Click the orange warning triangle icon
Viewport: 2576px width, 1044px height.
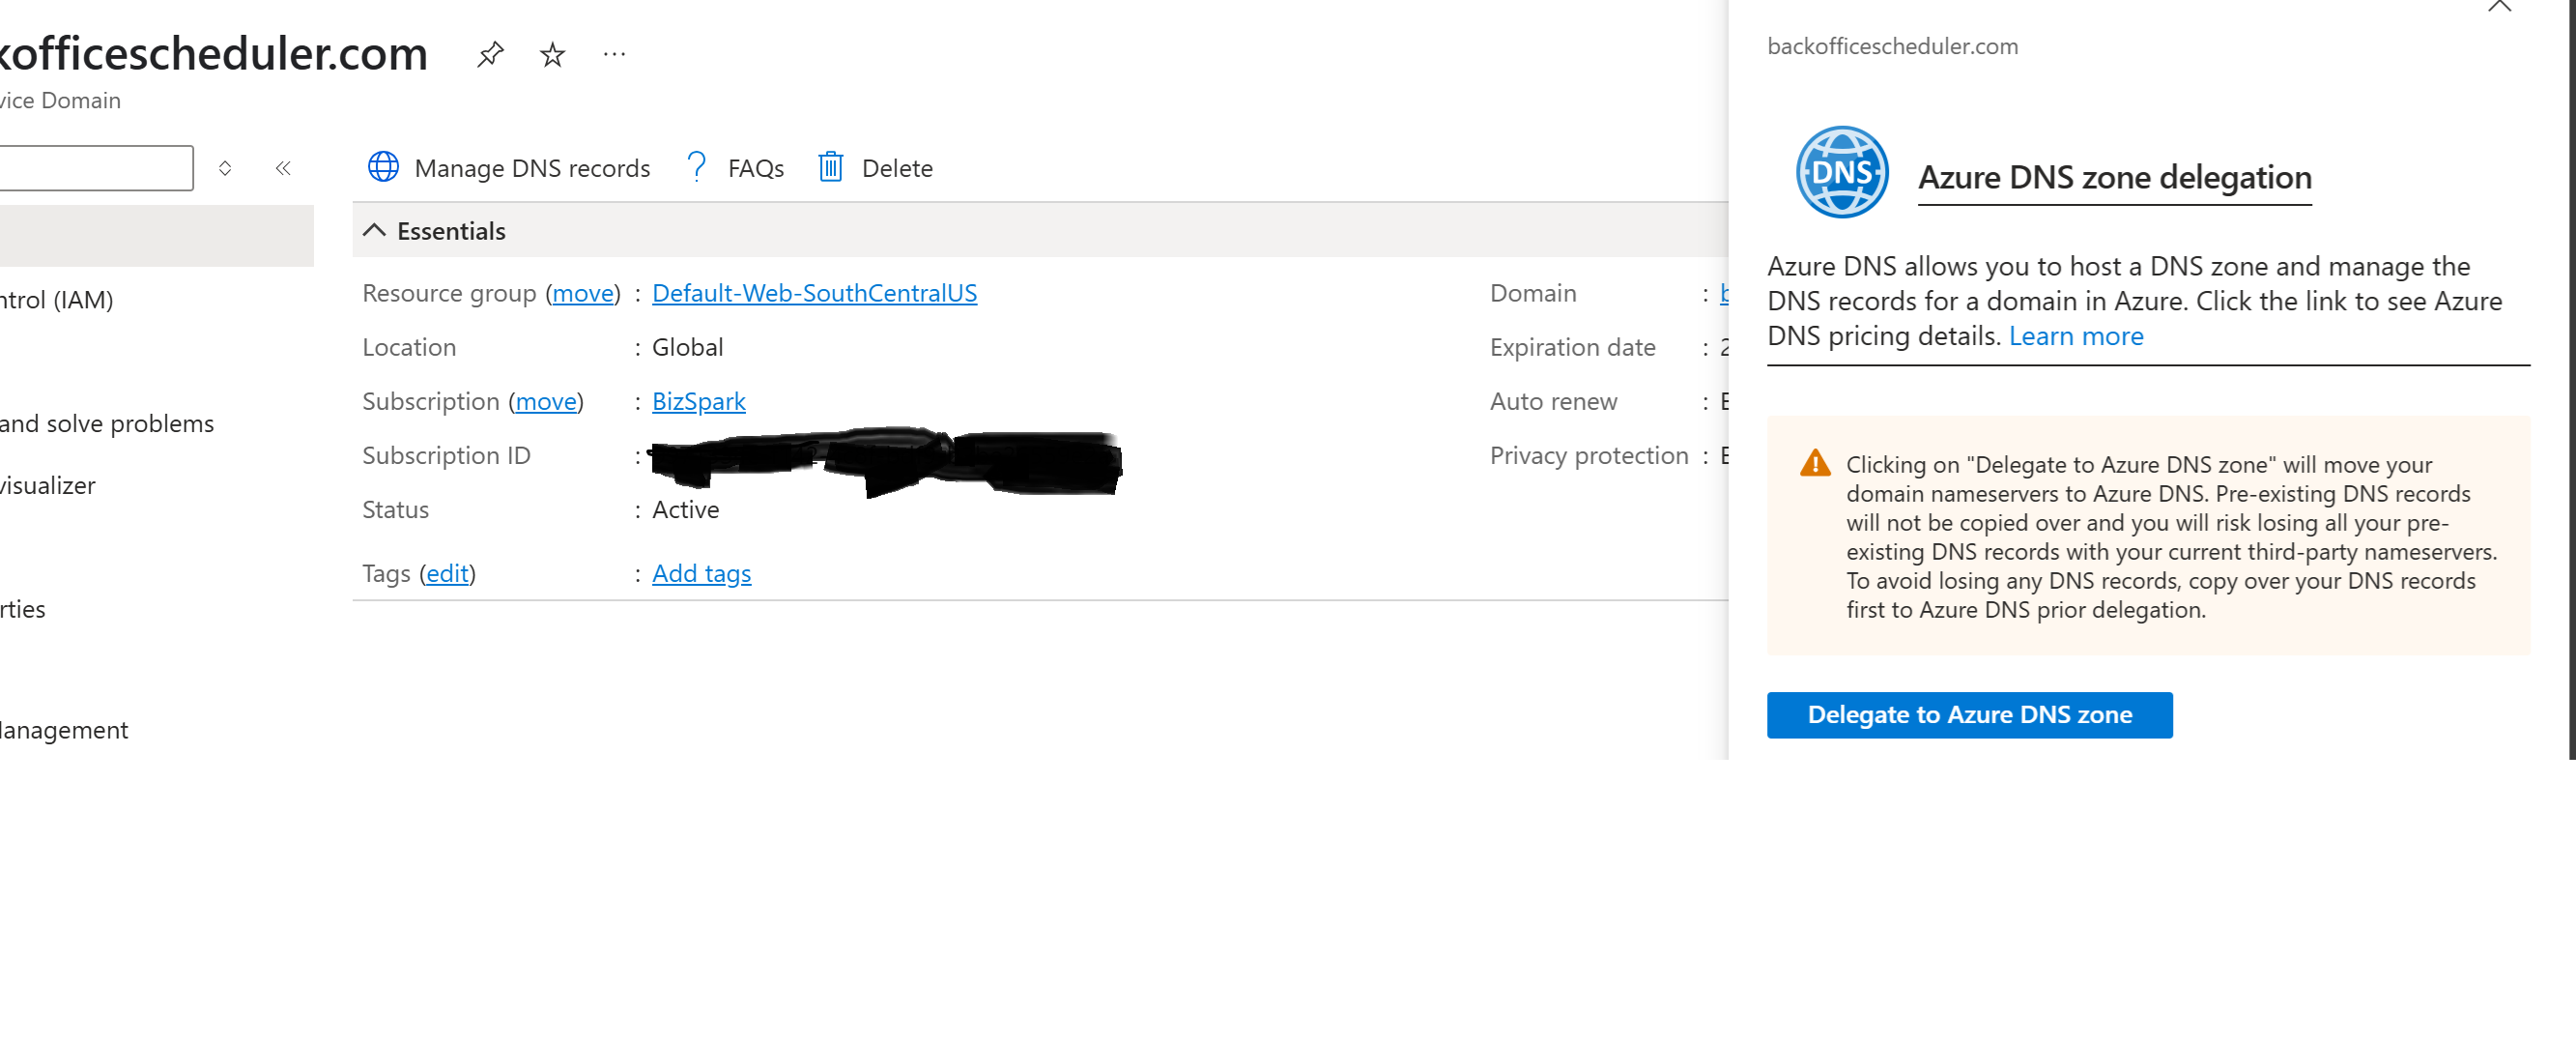click(x=1815, y=463)
